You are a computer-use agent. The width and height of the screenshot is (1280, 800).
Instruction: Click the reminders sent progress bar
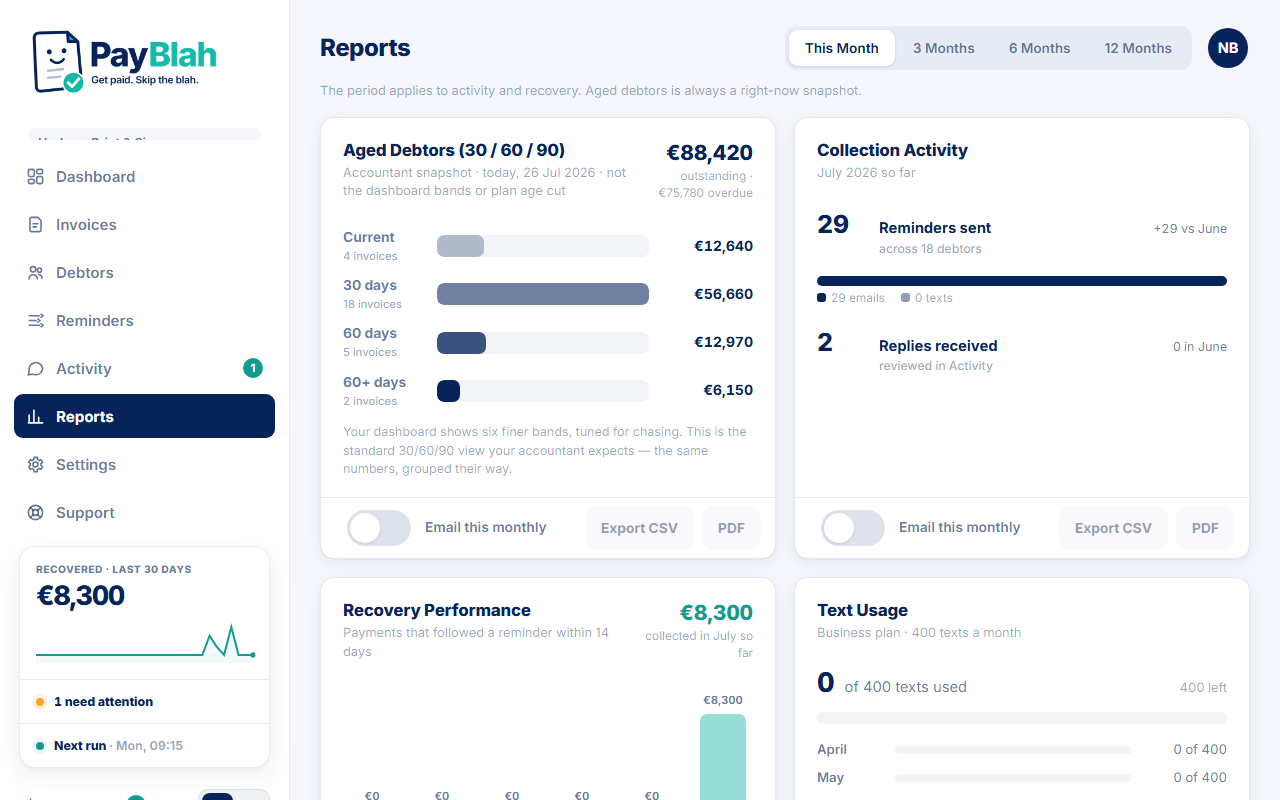pos(1022,281)
